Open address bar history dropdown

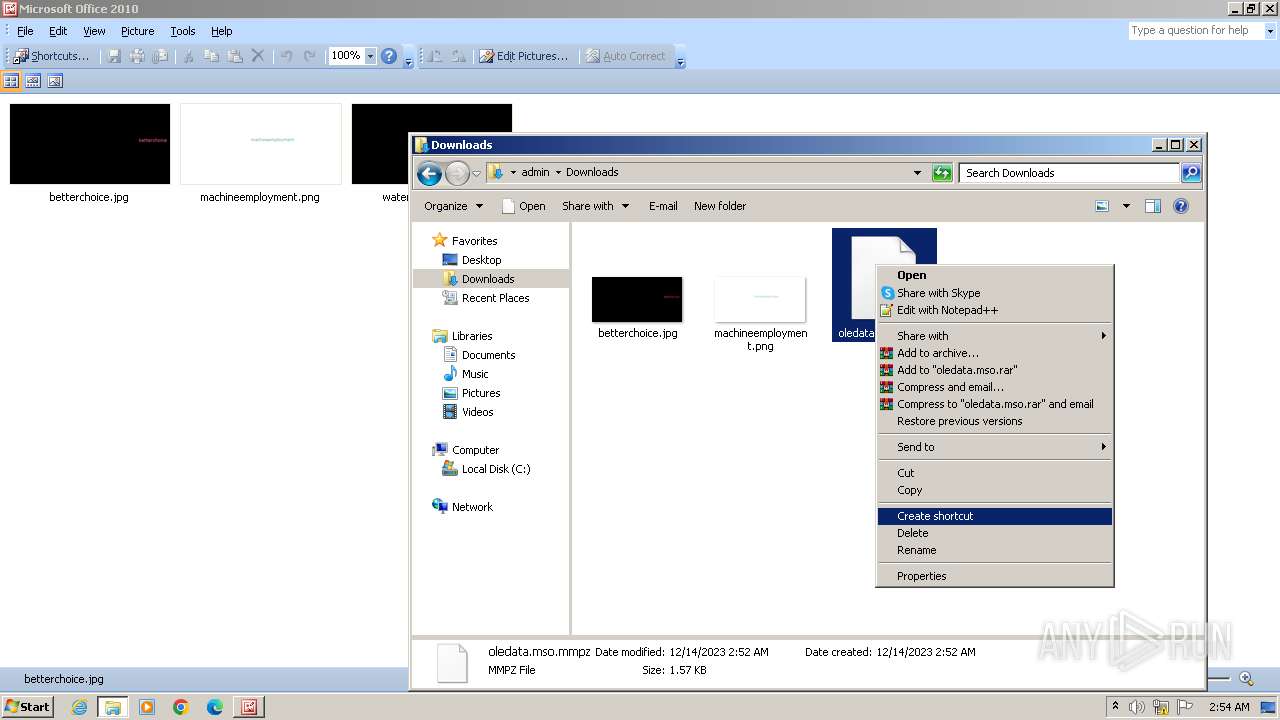click(x=917, y=173)
